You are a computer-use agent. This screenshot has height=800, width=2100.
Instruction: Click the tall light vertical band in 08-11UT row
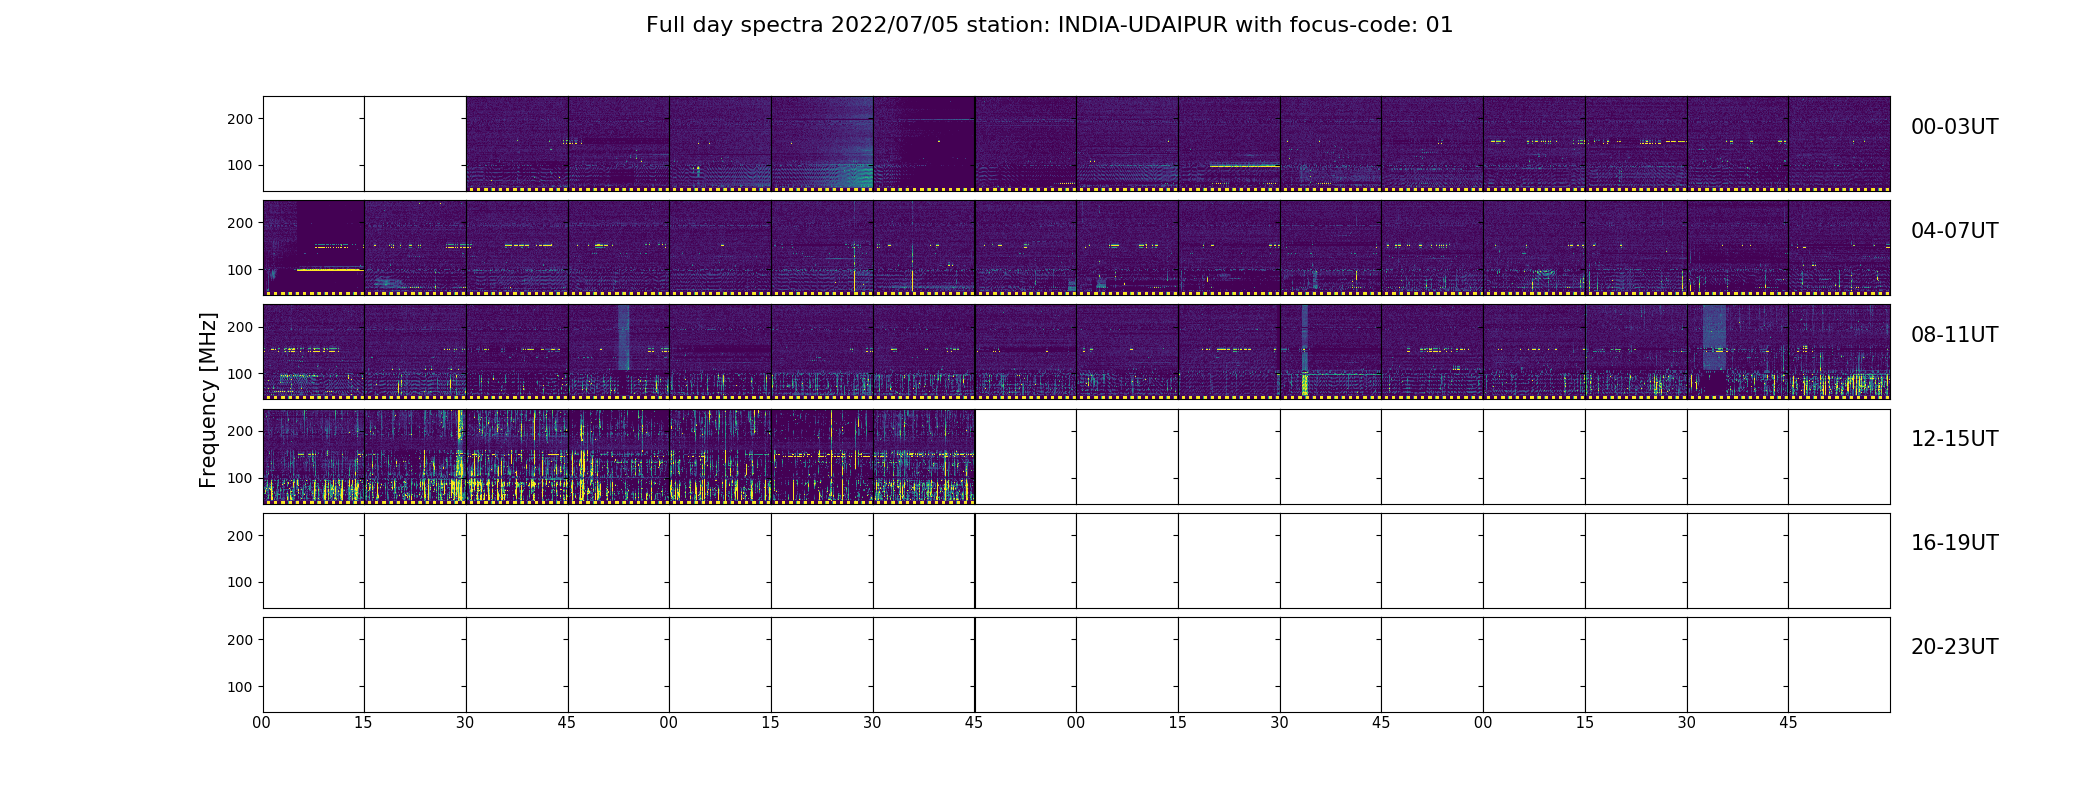(x=624, y=338)
